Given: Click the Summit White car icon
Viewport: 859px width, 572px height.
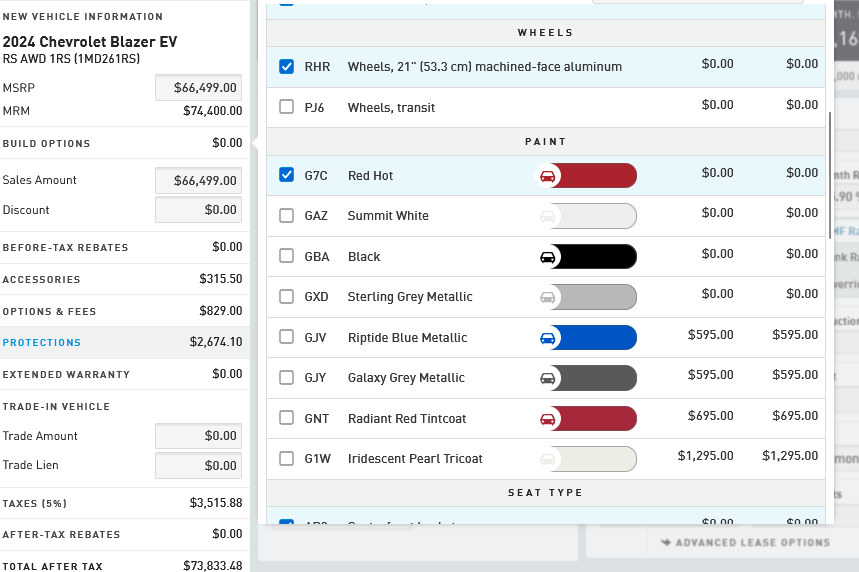Looking at the screenshot, I should point(547,216).
